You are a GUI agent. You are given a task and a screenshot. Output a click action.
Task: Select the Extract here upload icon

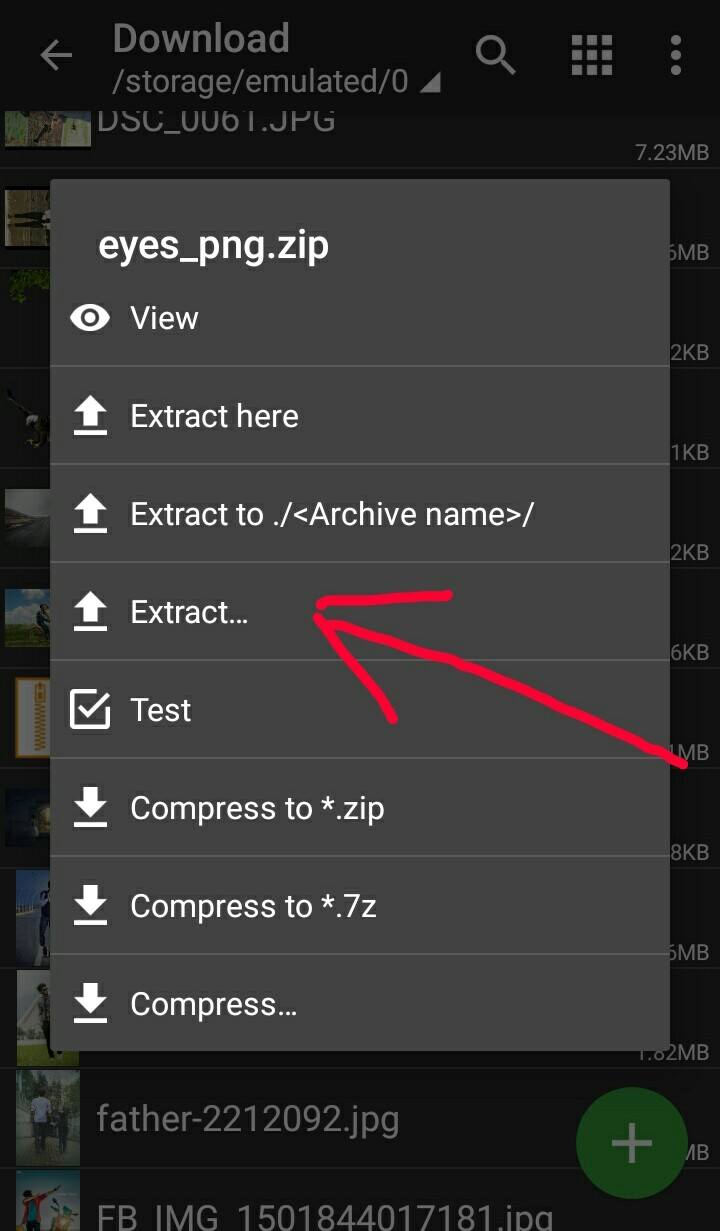89,415
